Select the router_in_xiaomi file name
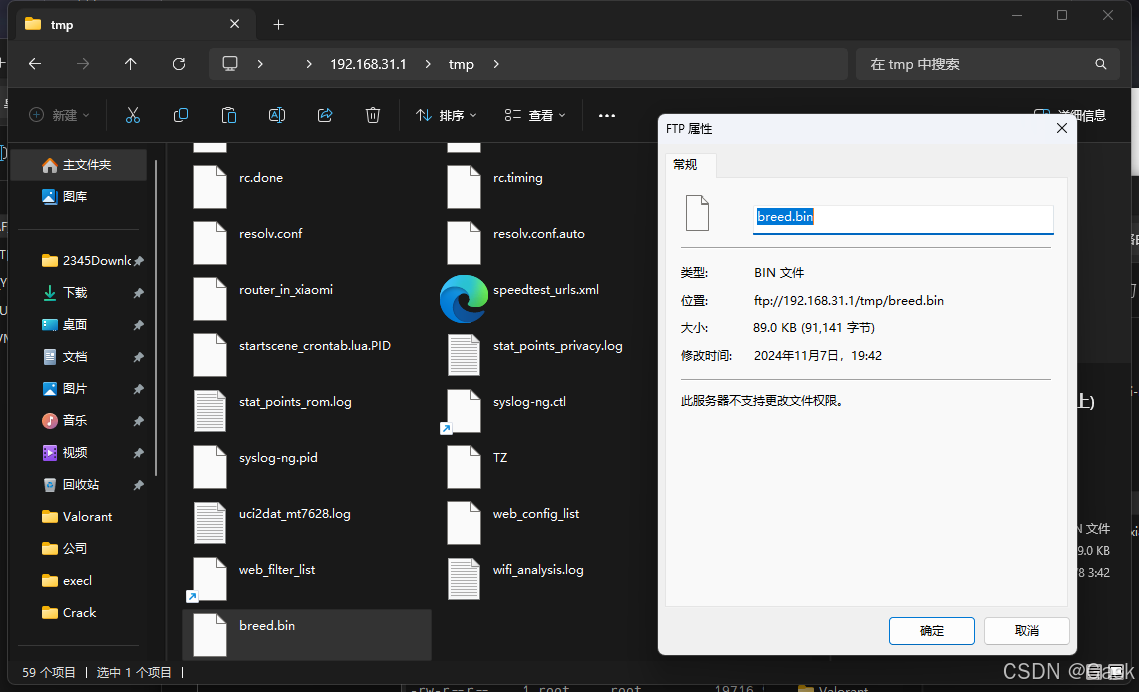The width and height of the screenshot is (1139, 692). (x=285, y=290)
